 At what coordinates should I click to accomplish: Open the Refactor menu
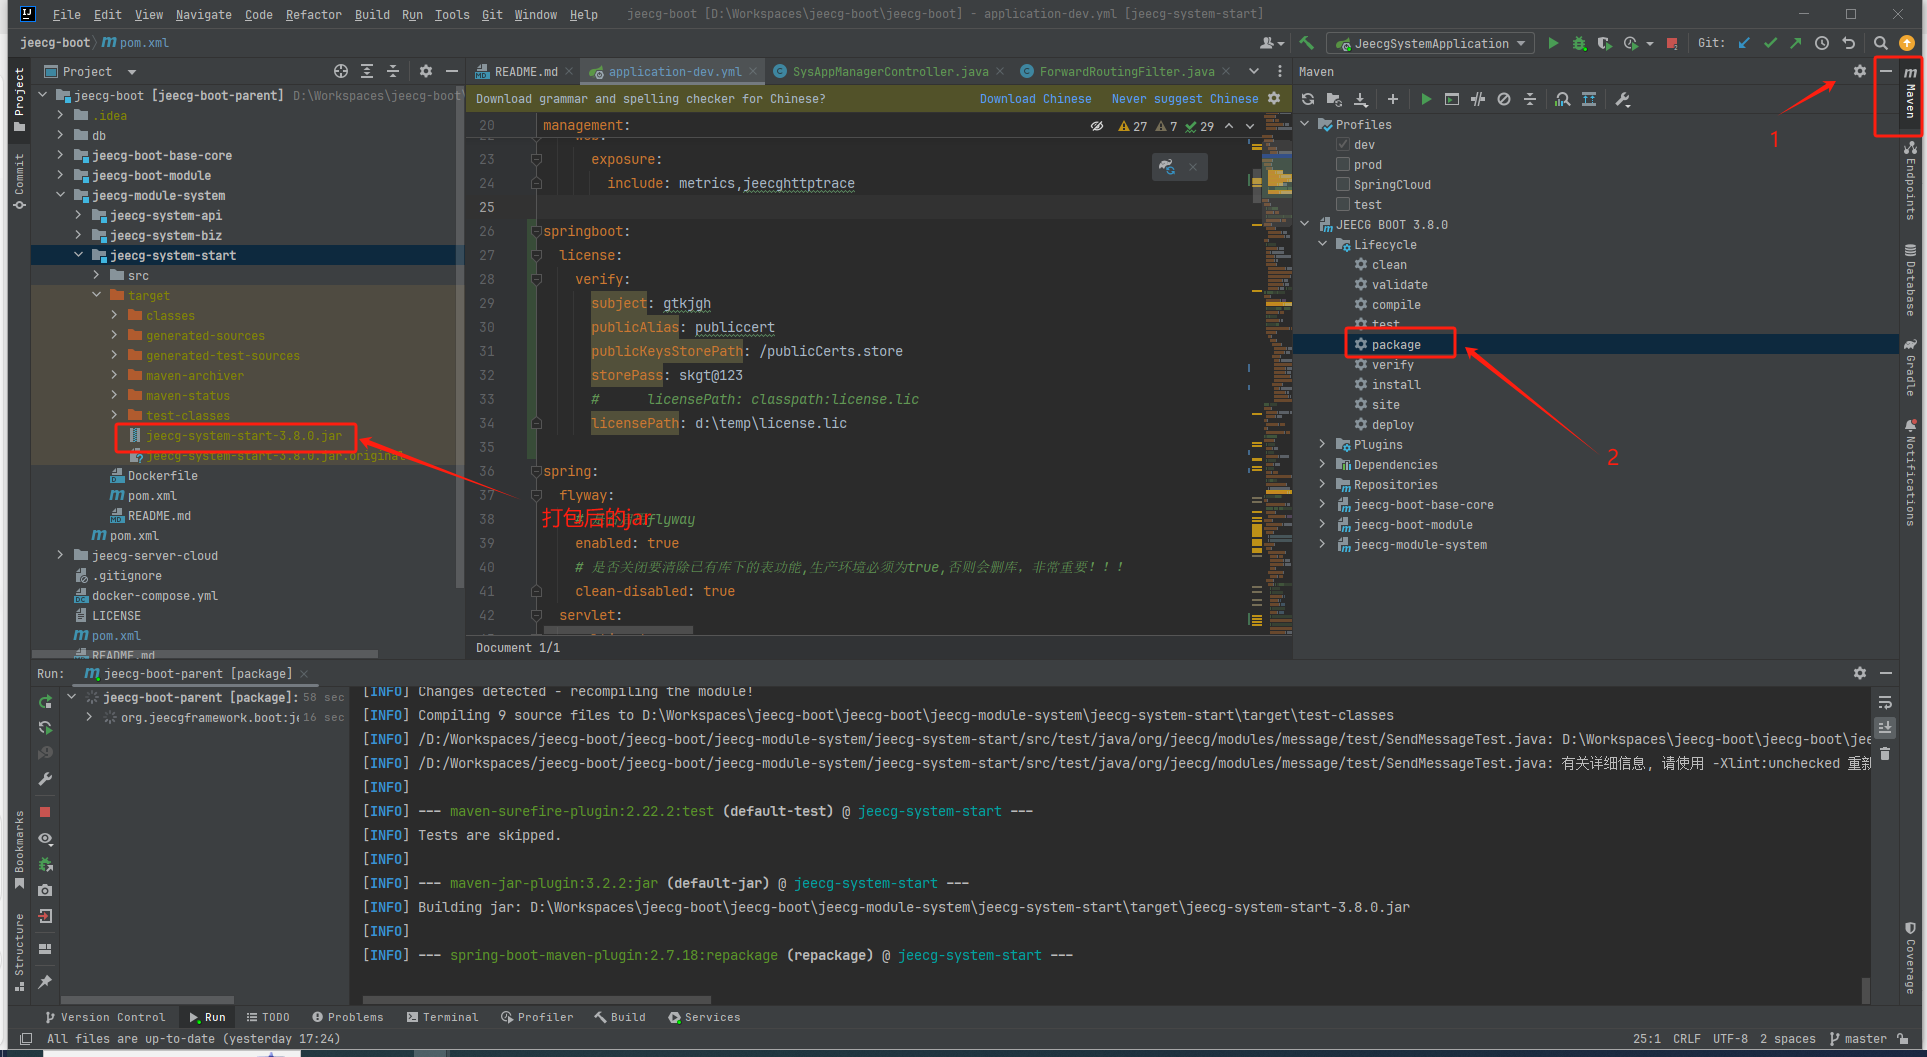(314, 14)
